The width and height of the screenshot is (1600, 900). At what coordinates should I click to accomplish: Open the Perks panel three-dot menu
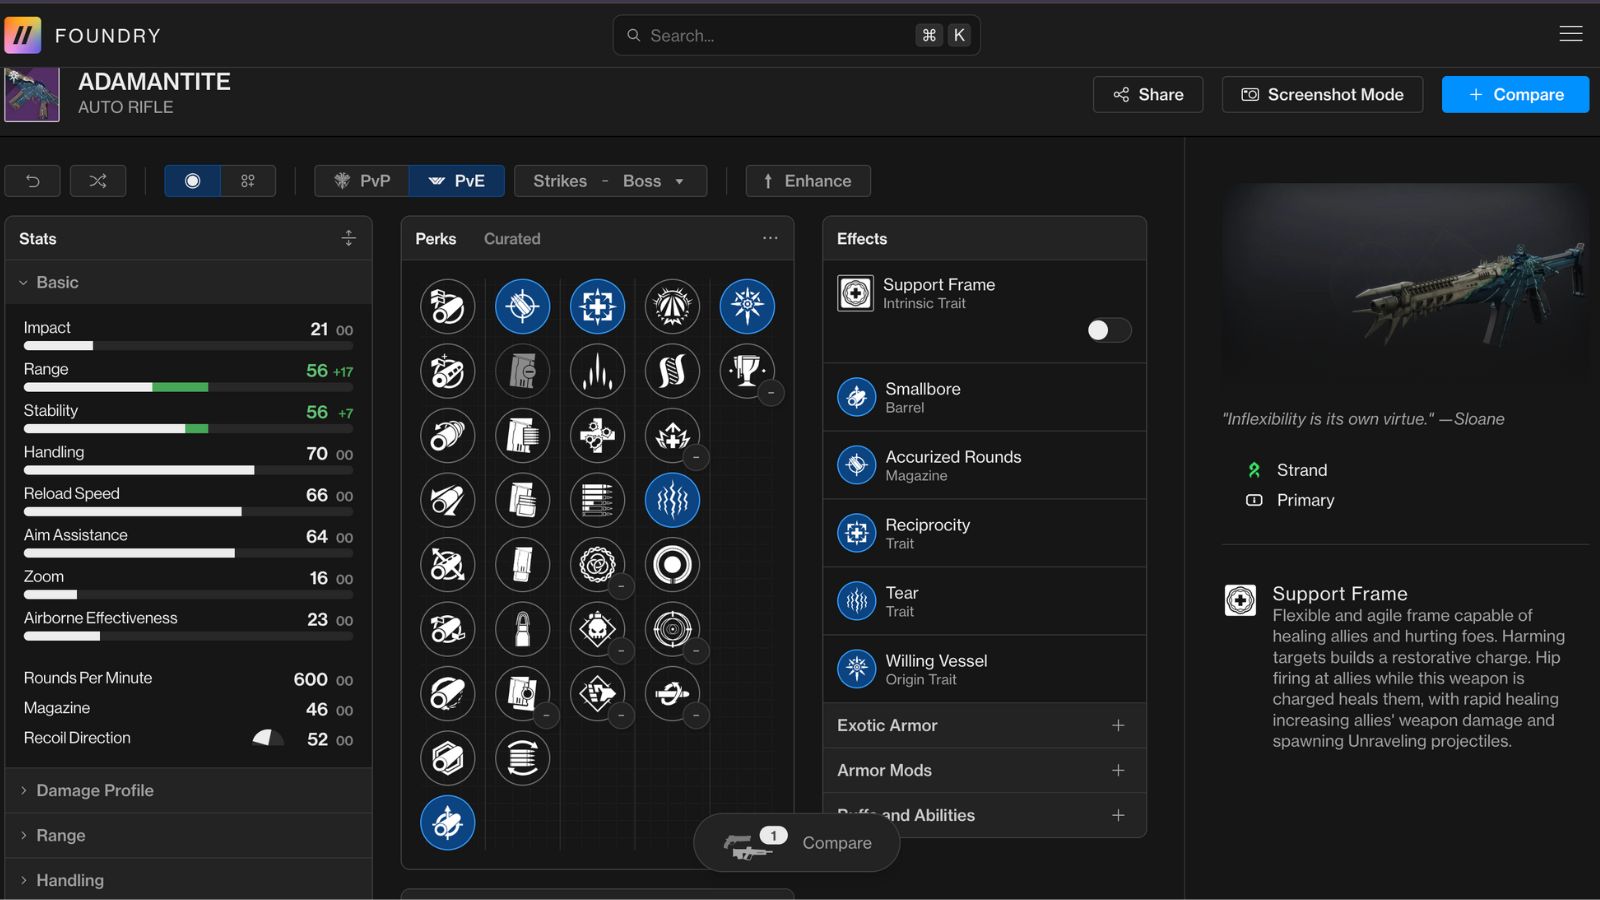(770, 238)
